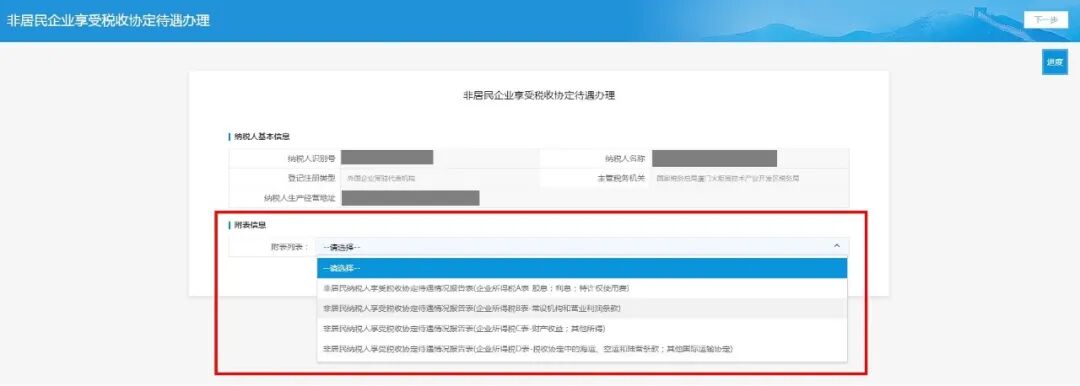Click the centered 非居民企业享受税收协定待遇办理 form title
This screenshot has width=1080, height=386.
[x=539, y=96]
